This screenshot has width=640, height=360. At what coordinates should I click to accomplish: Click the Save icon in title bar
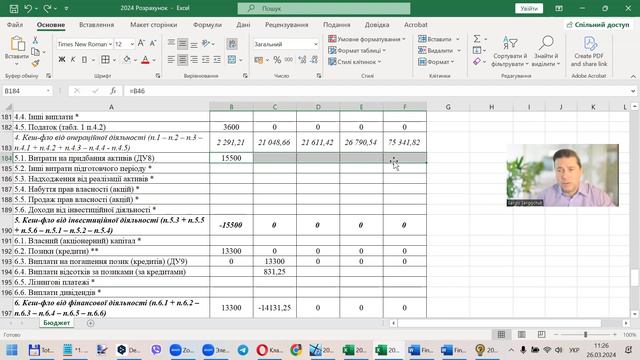[x=13, y=8]
